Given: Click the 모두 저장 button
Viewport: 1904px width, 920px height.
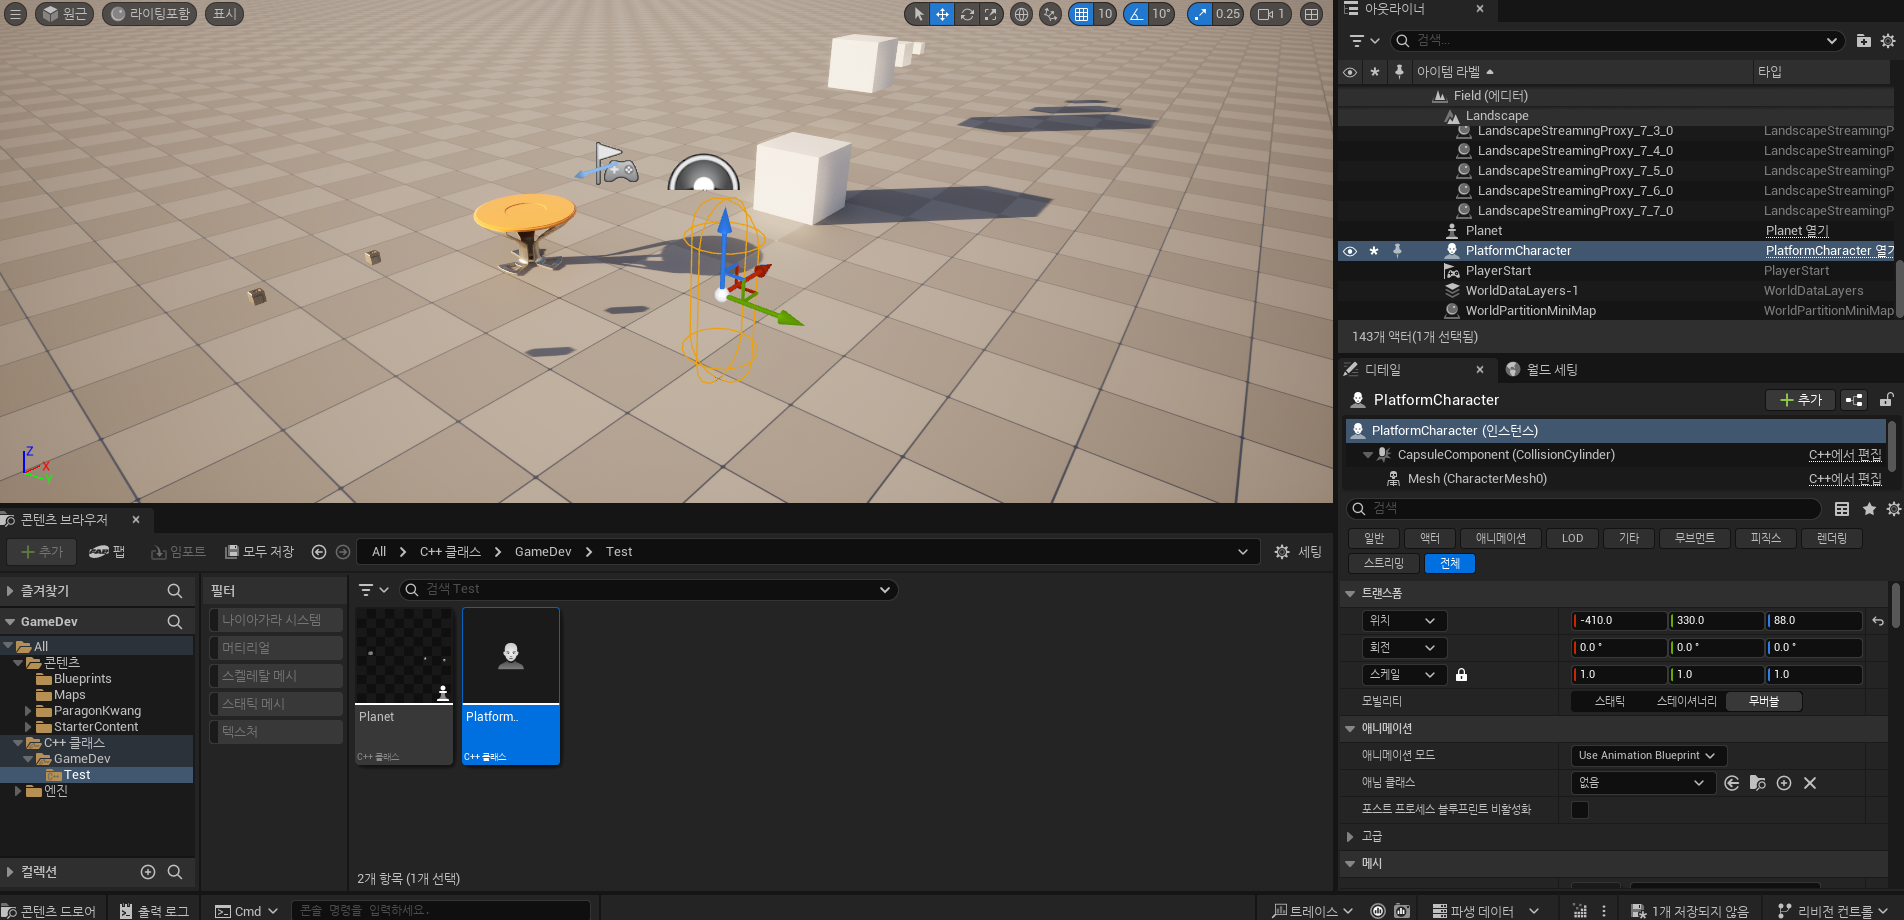Looking at the screenshot, I should click(x=260, y=552).
